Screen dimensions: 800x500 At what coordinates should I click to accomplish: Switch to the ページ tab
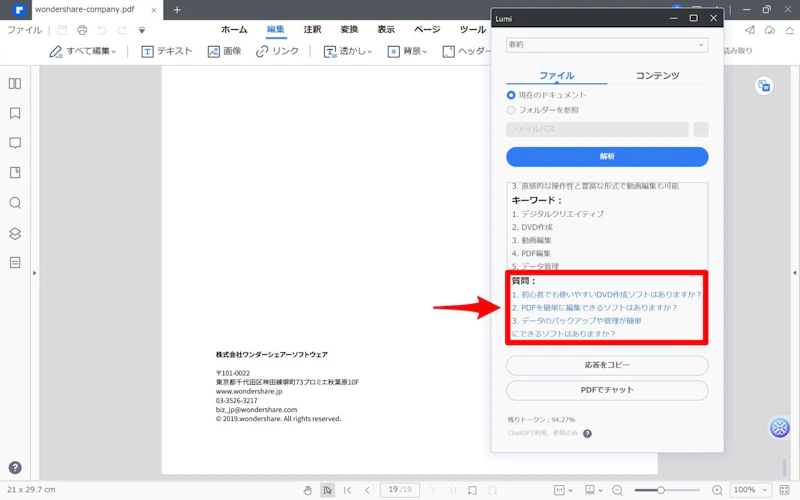[427, 30]
